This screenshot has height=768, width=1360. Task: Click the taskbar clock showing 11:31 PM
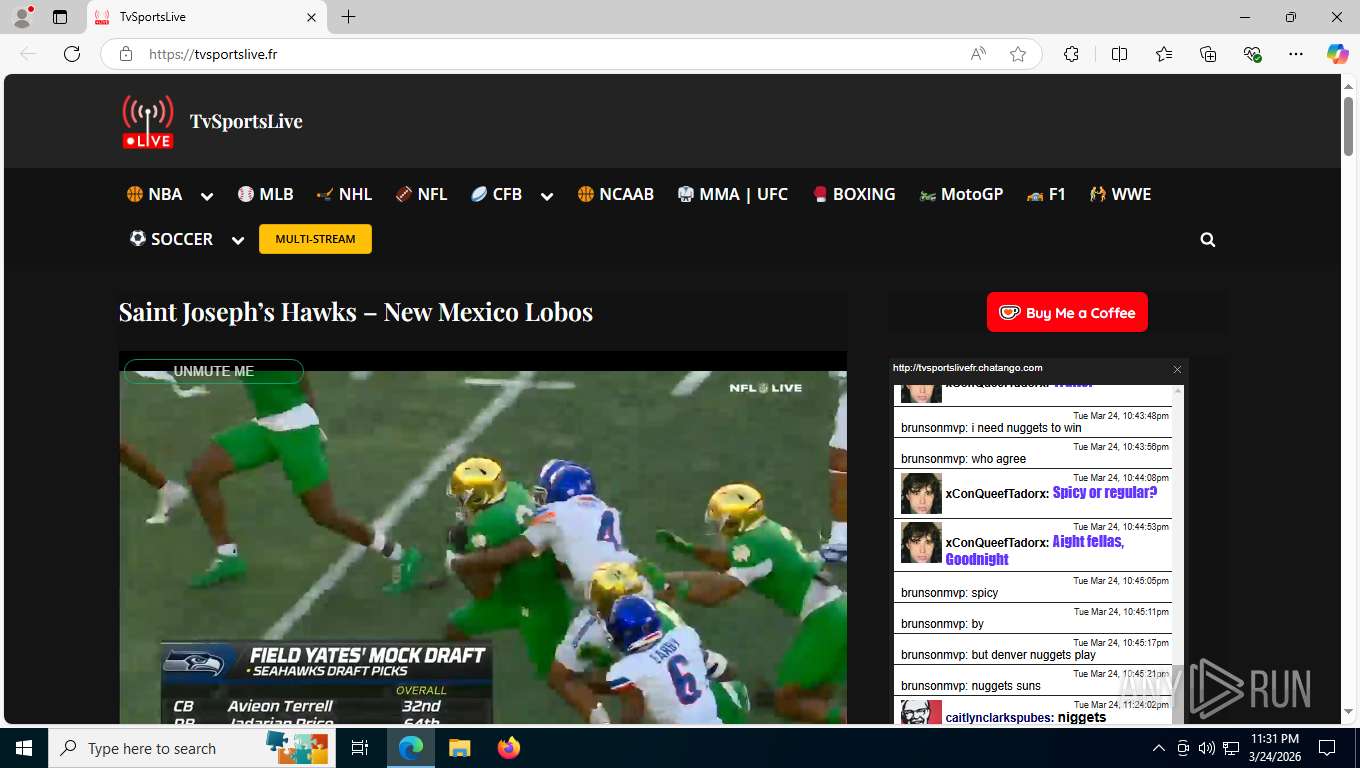pos(1274,748)
